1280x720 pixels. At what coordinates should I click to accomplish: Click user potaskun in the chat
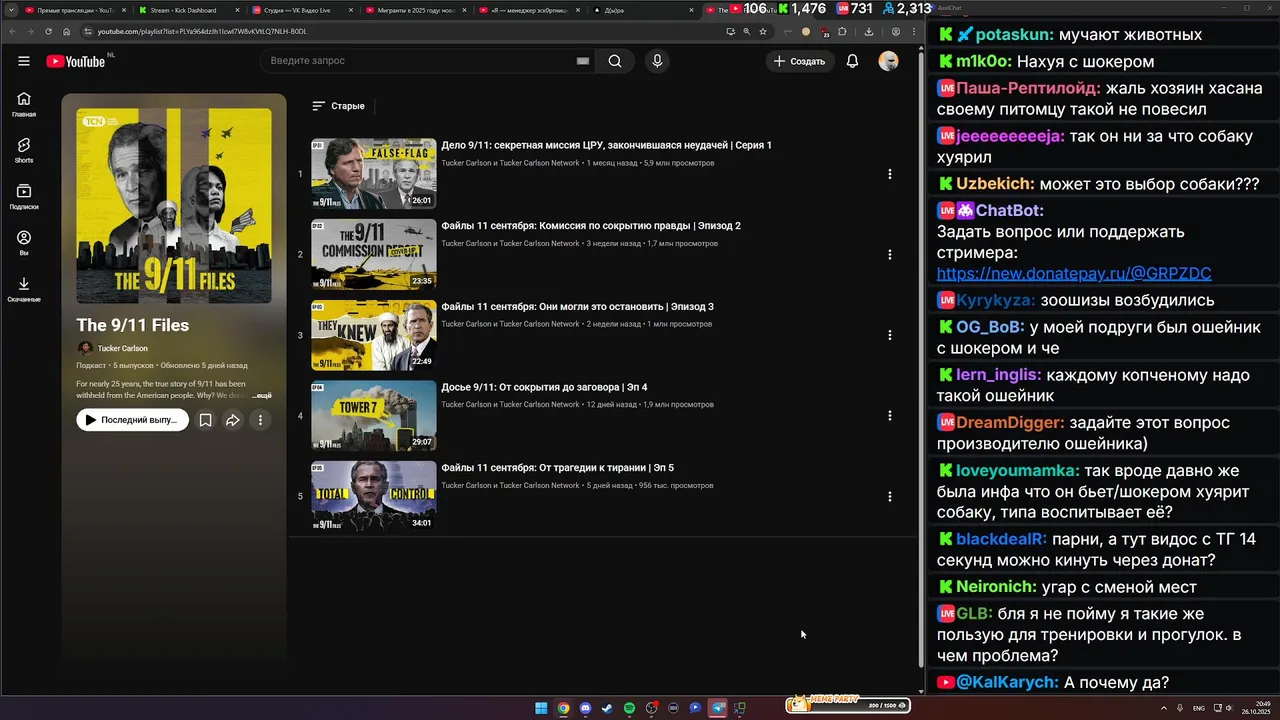(1011, 35)
